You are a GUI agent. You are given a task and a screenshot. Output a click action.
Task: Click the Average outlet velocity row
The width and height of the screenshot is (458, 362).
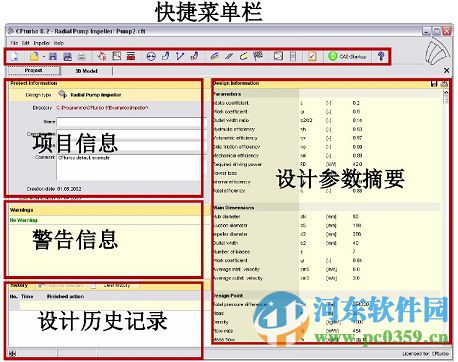tap(327, 278)
